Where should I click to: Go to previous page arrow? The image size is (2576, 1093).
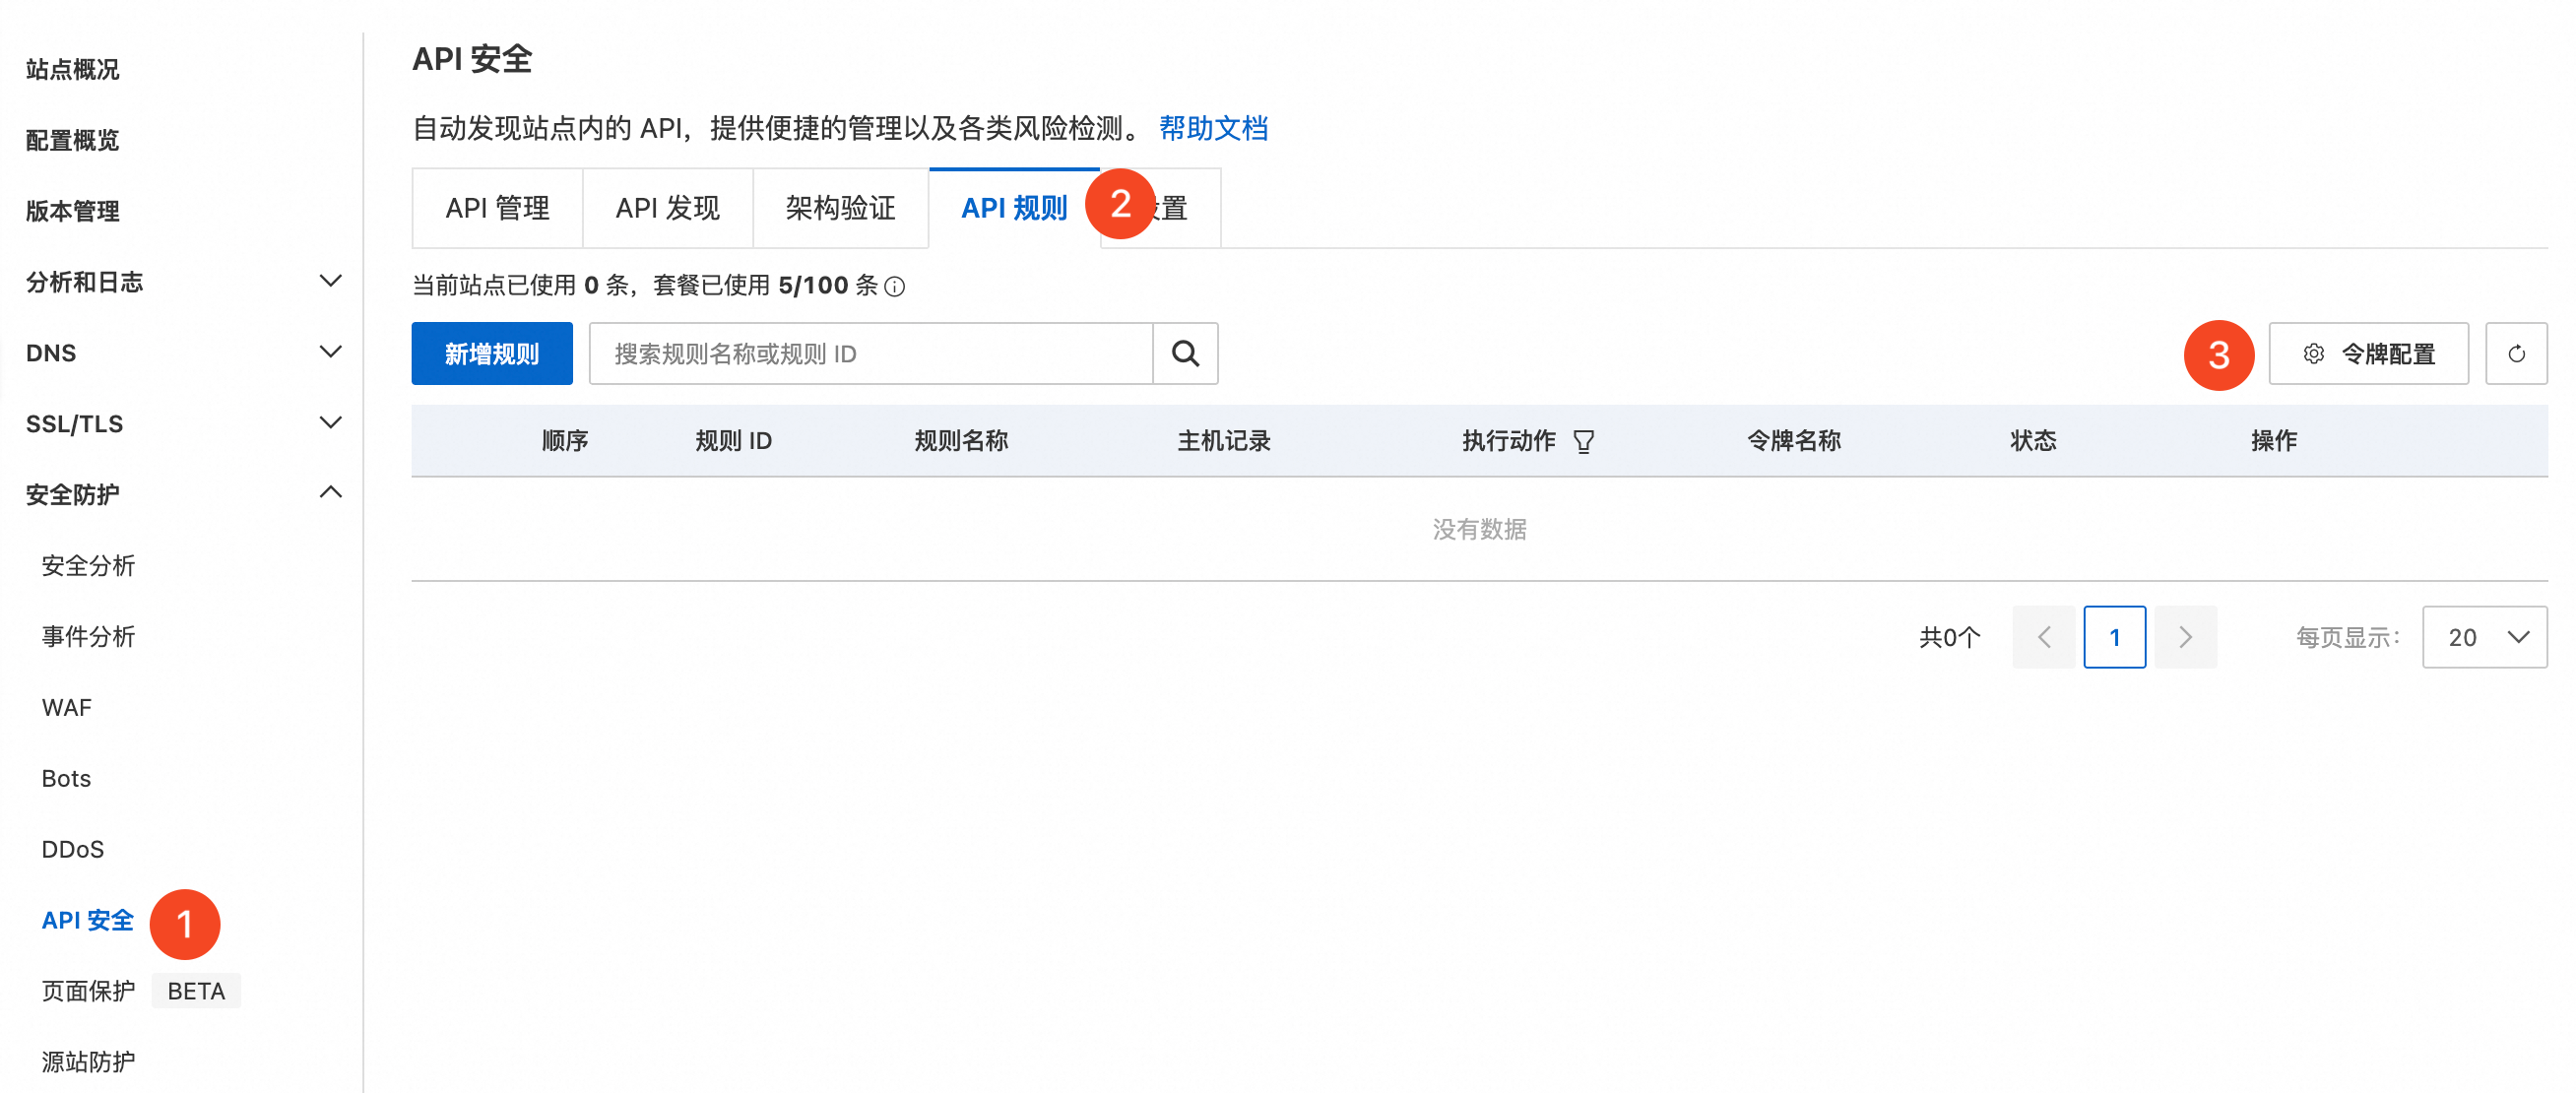2044,637
